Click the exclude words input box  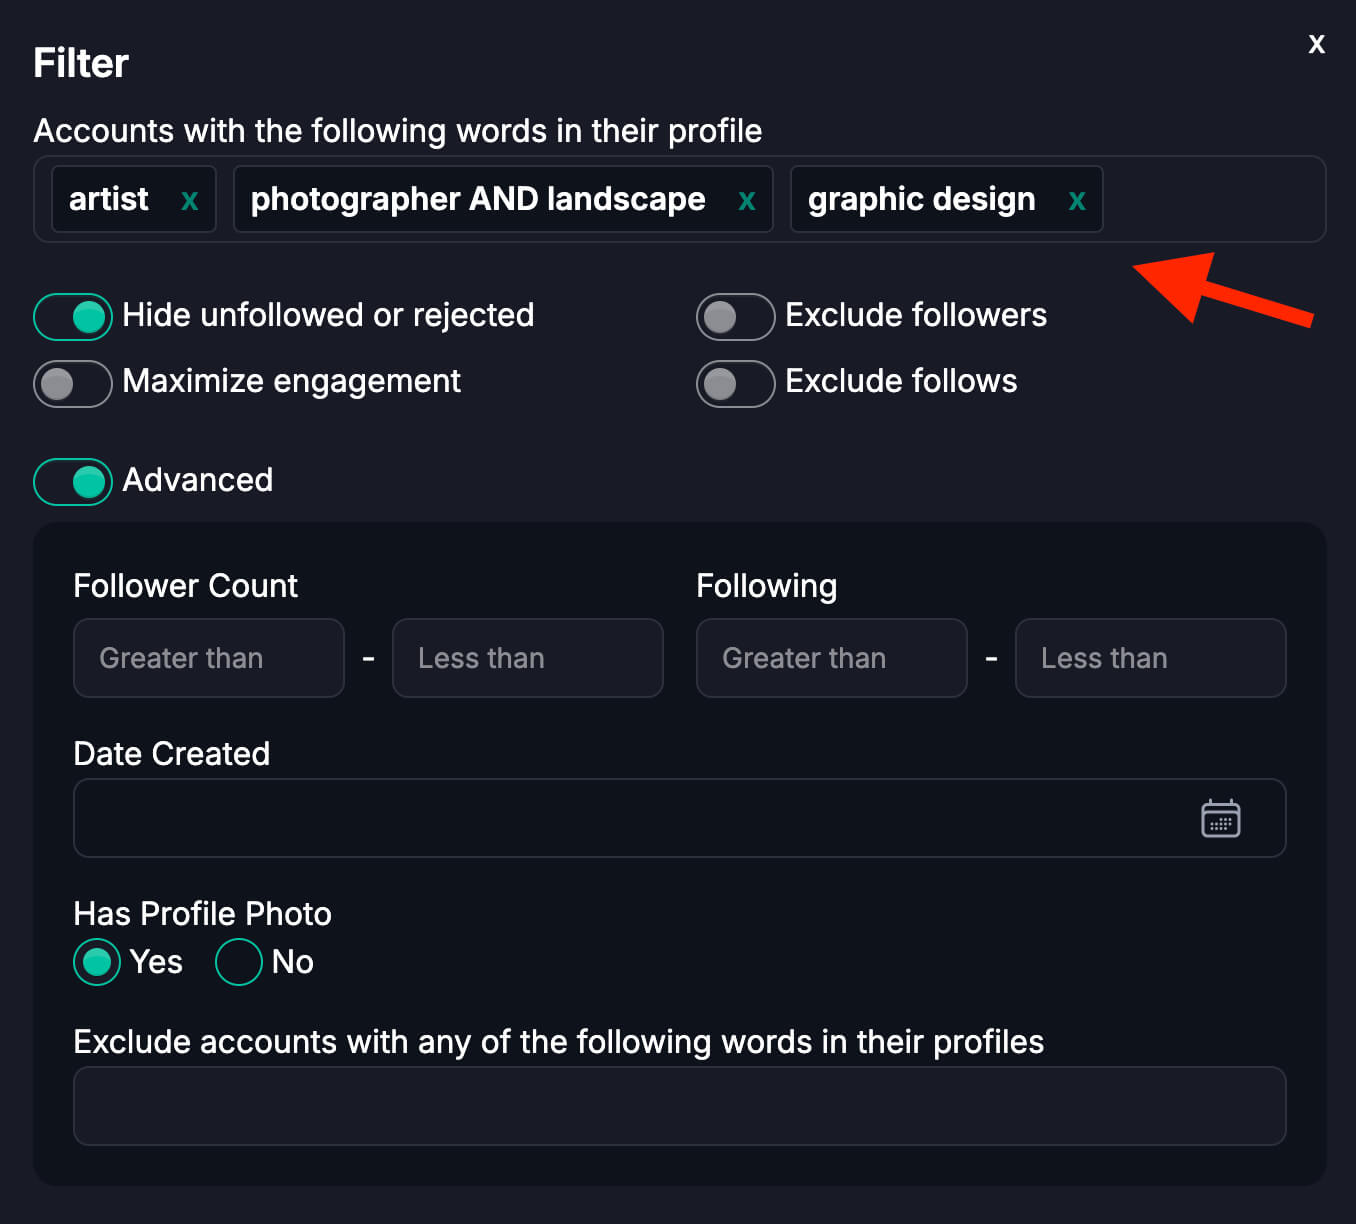click(680, 1106)
